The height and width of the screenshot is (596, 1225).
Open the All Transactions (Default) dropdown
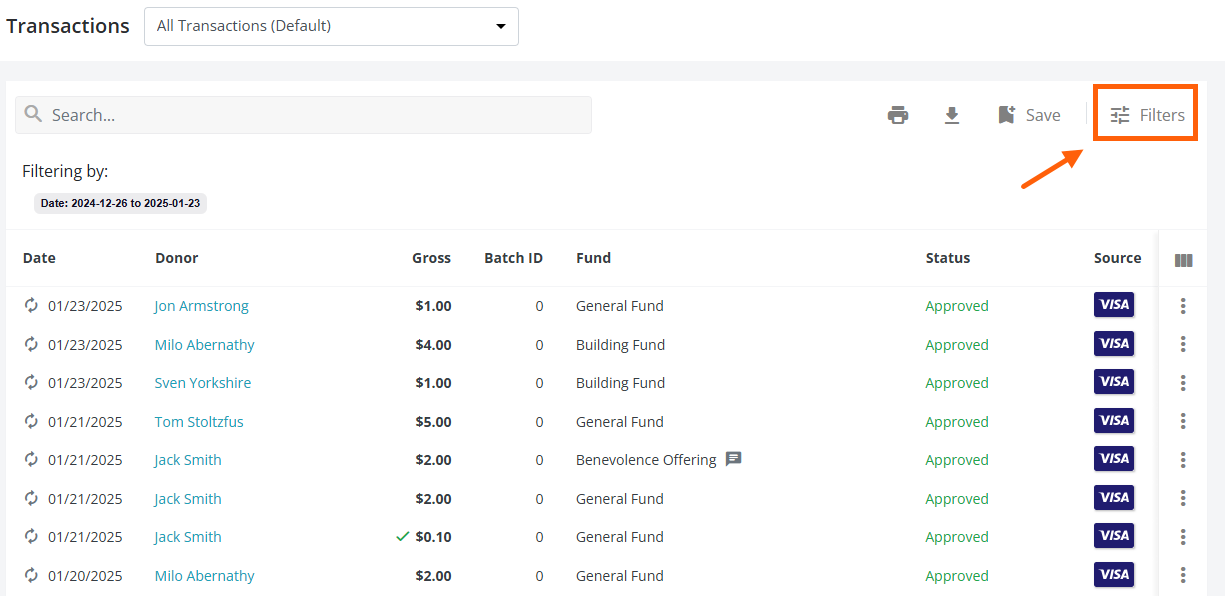pos(331,26)
